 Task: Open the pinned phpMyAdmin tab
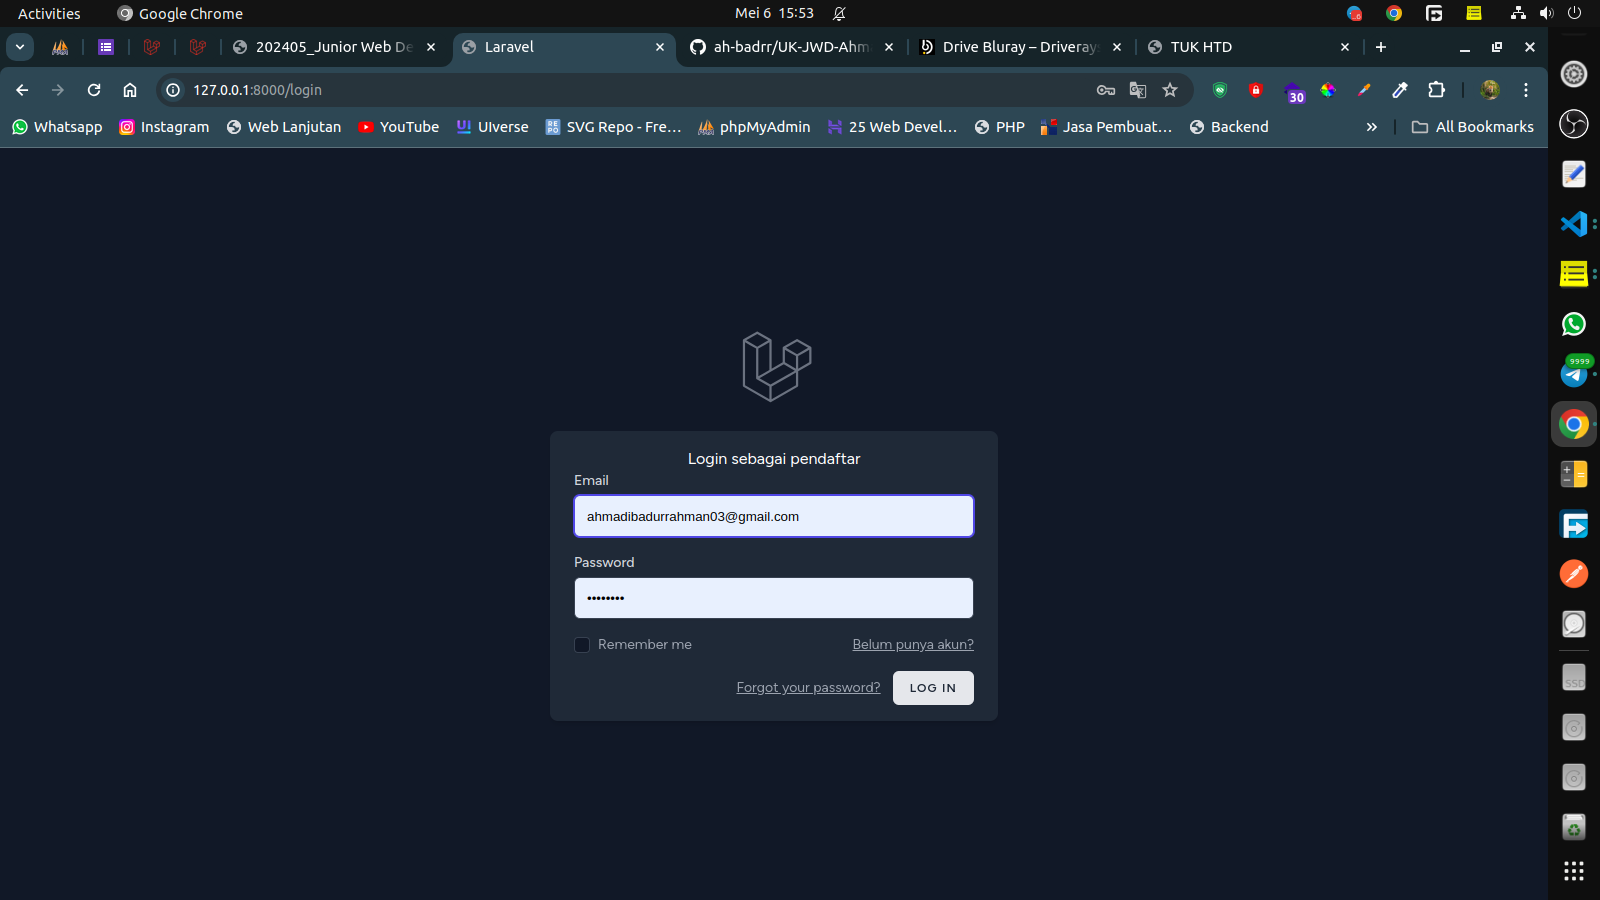(60, 47)
